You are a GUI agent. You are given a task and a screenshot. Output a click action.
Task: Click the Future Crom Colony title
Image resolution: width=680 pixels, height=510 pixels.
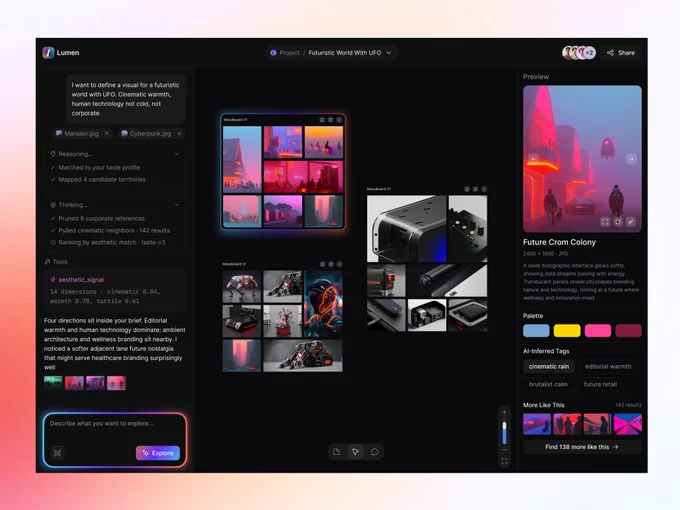559,242
